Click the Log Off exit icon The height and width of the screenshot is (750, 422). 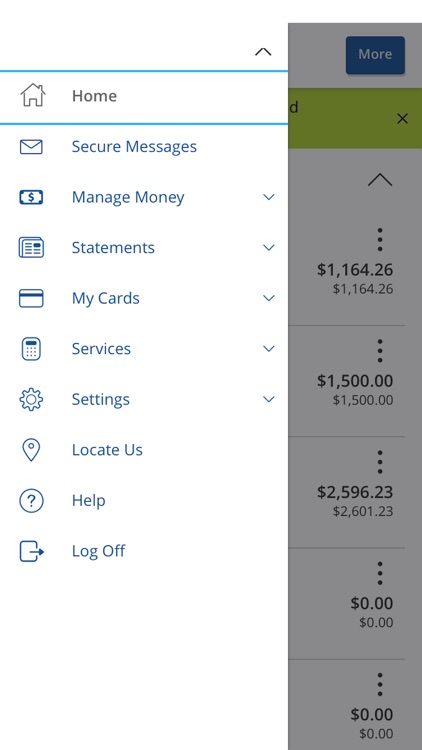[x=32, y=551]
